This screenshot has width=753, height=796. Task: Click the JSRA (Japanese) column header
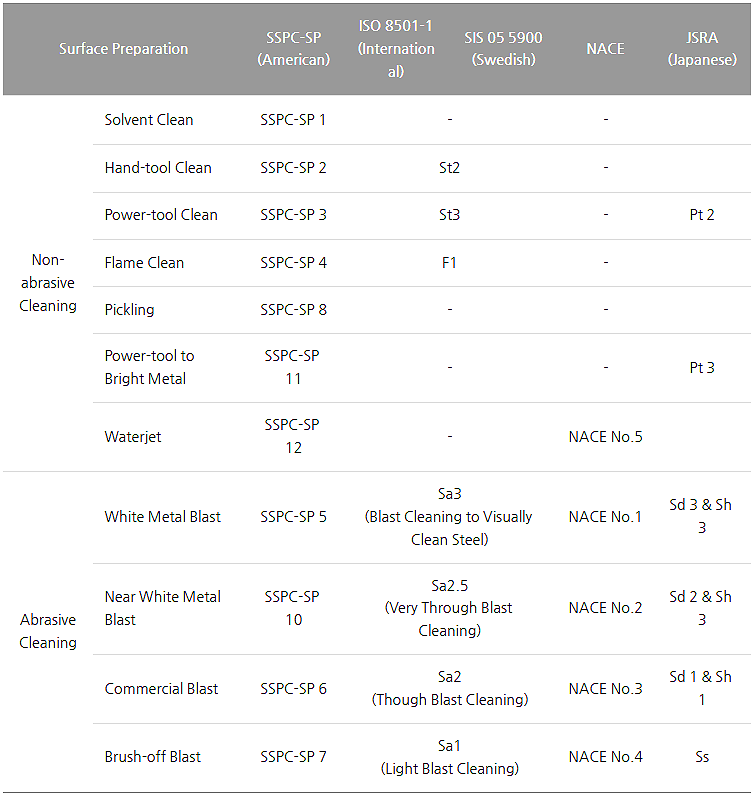[701, 48]
